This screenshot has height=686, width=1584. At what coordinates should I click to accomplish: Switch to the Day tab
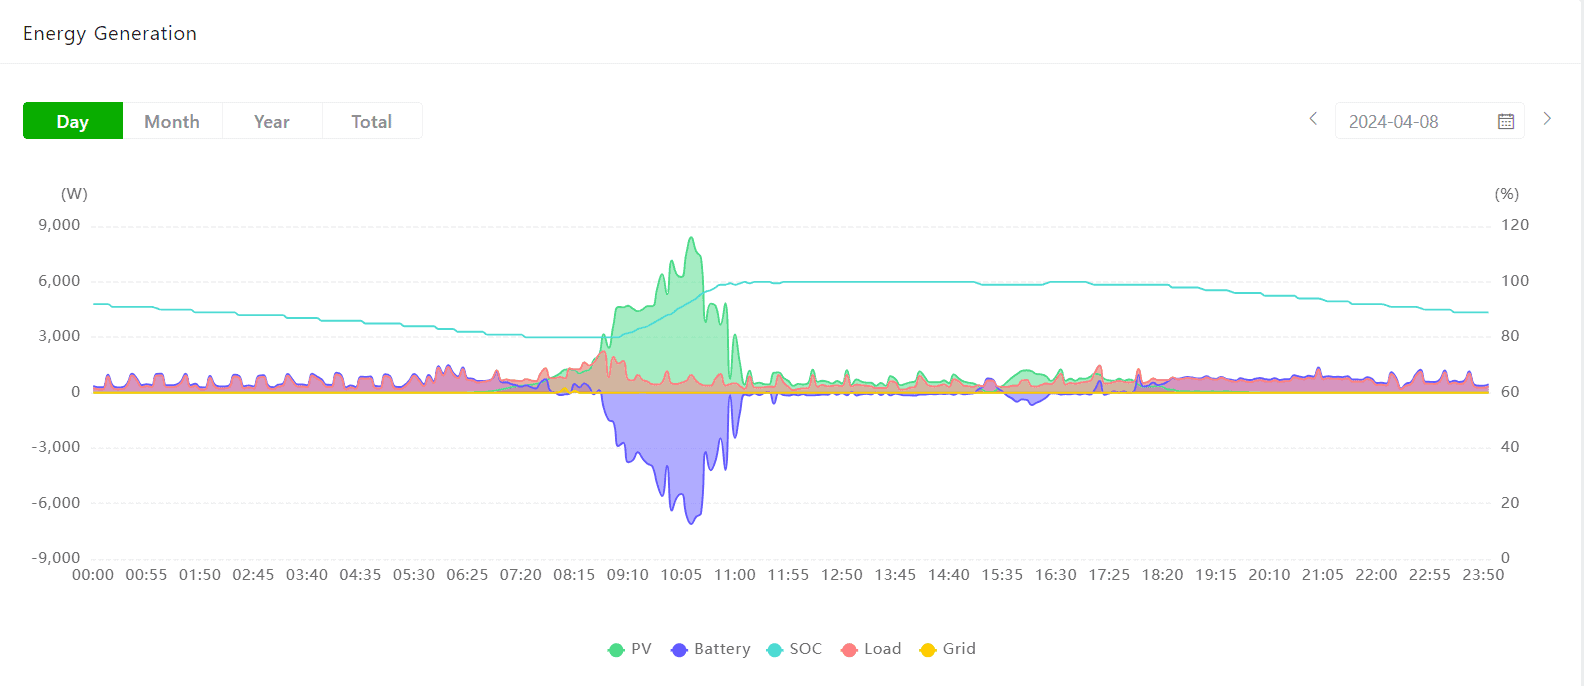click(x=73, y=121)
